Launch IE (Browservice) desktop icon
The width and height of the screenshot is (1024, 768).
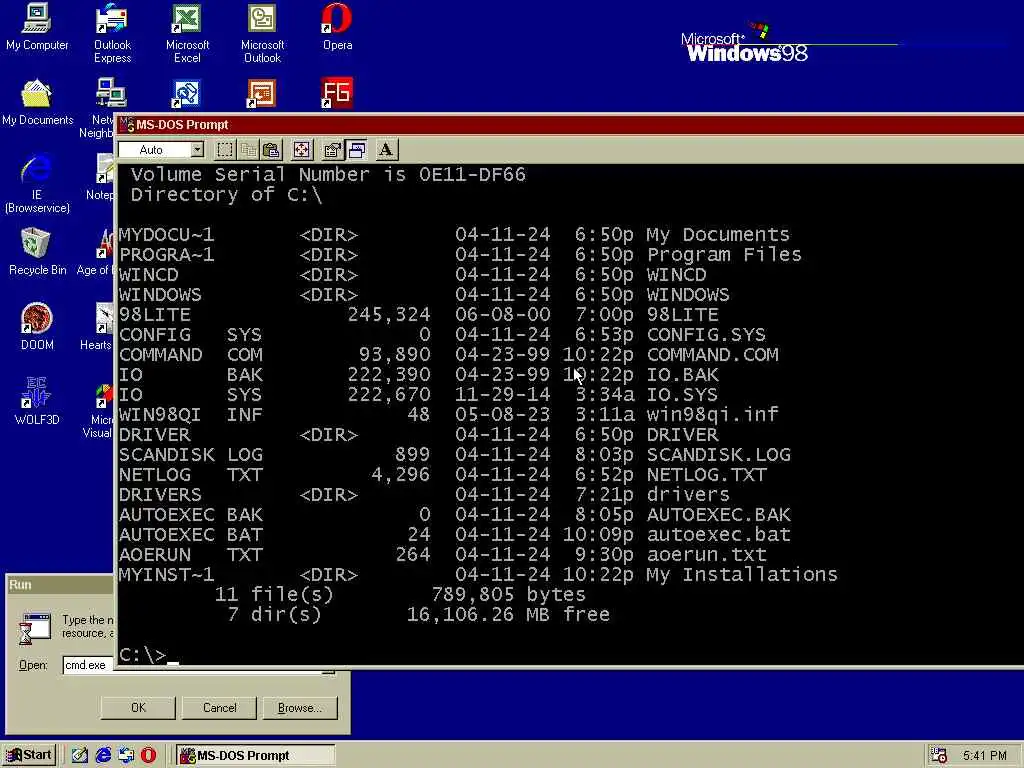[x=37, y=183]
